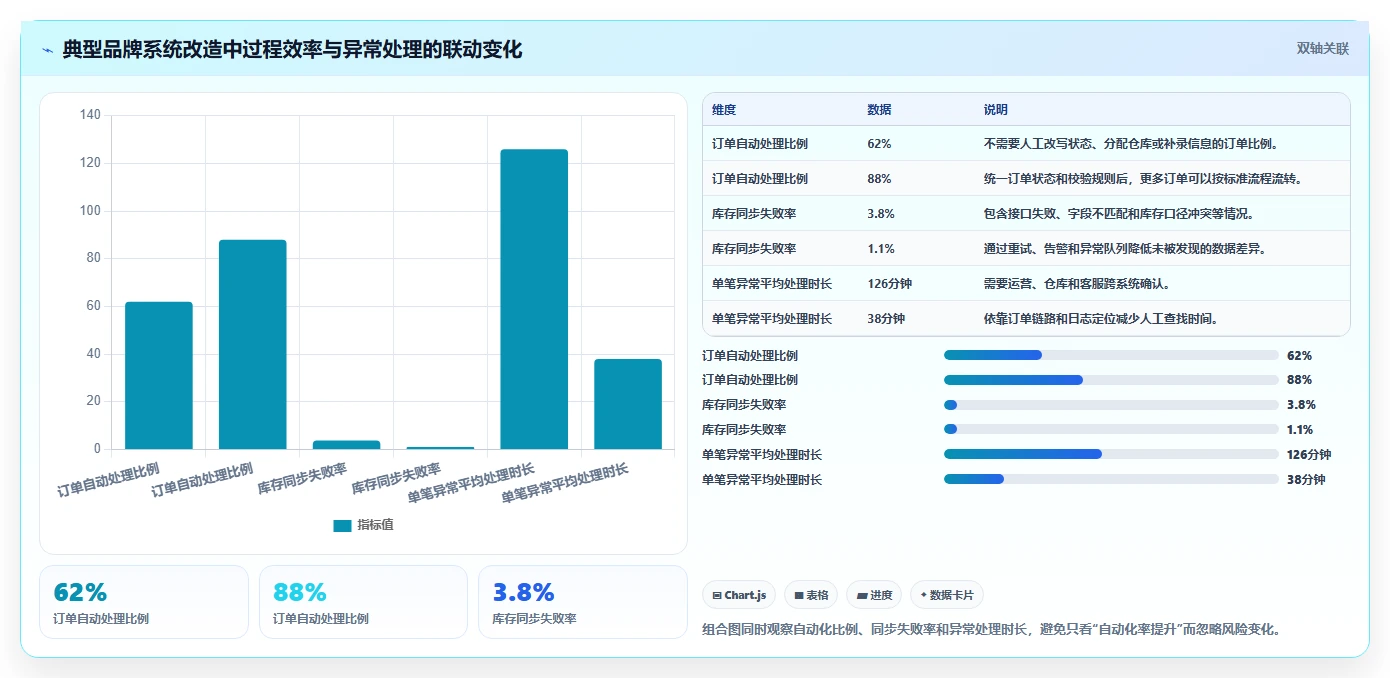Click the 120 label on the y-axis
The height and width of the screenshot is (678, 1390).
click(x=90, y=163)
